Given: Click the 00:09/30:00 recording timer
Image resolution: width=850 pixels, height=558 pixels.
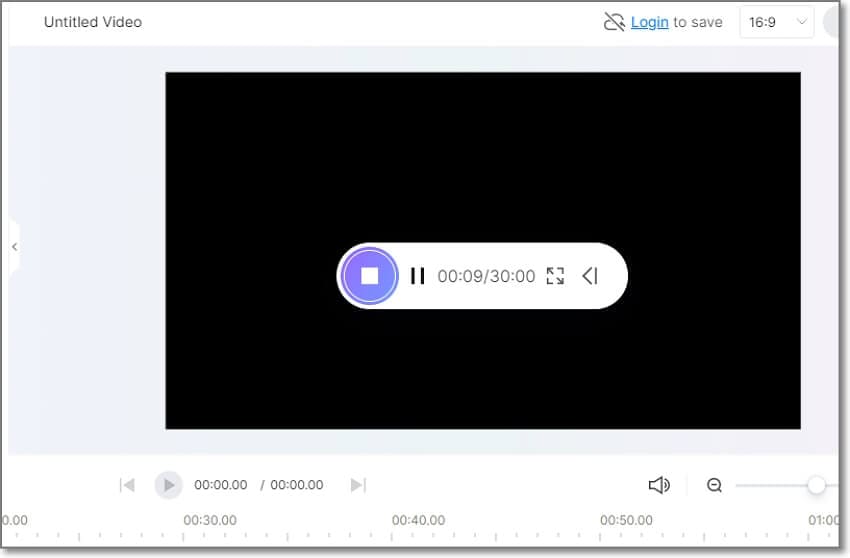Looking at the screenshot, I should [x=486, y=276].
